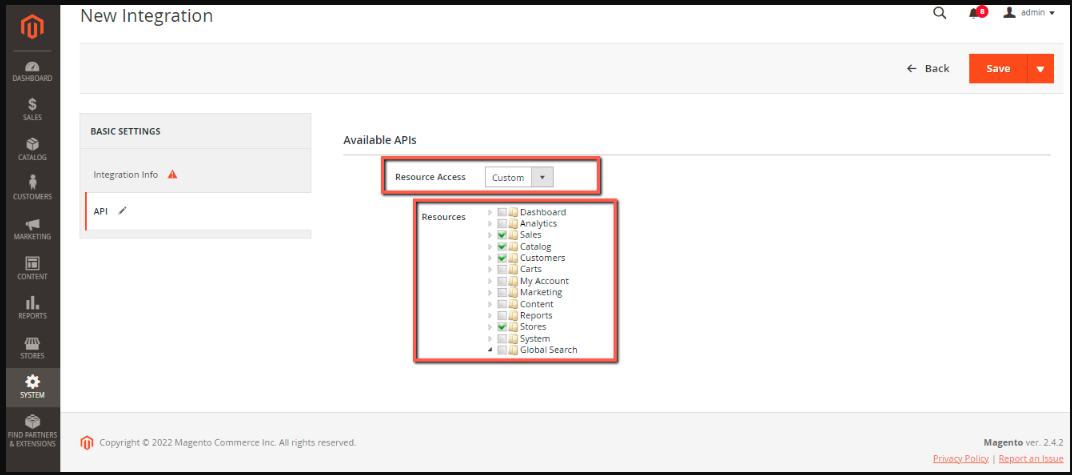Viewport: 1072px width, 475px height.
Task: Expand the Carts tree node
Action: 490,270
